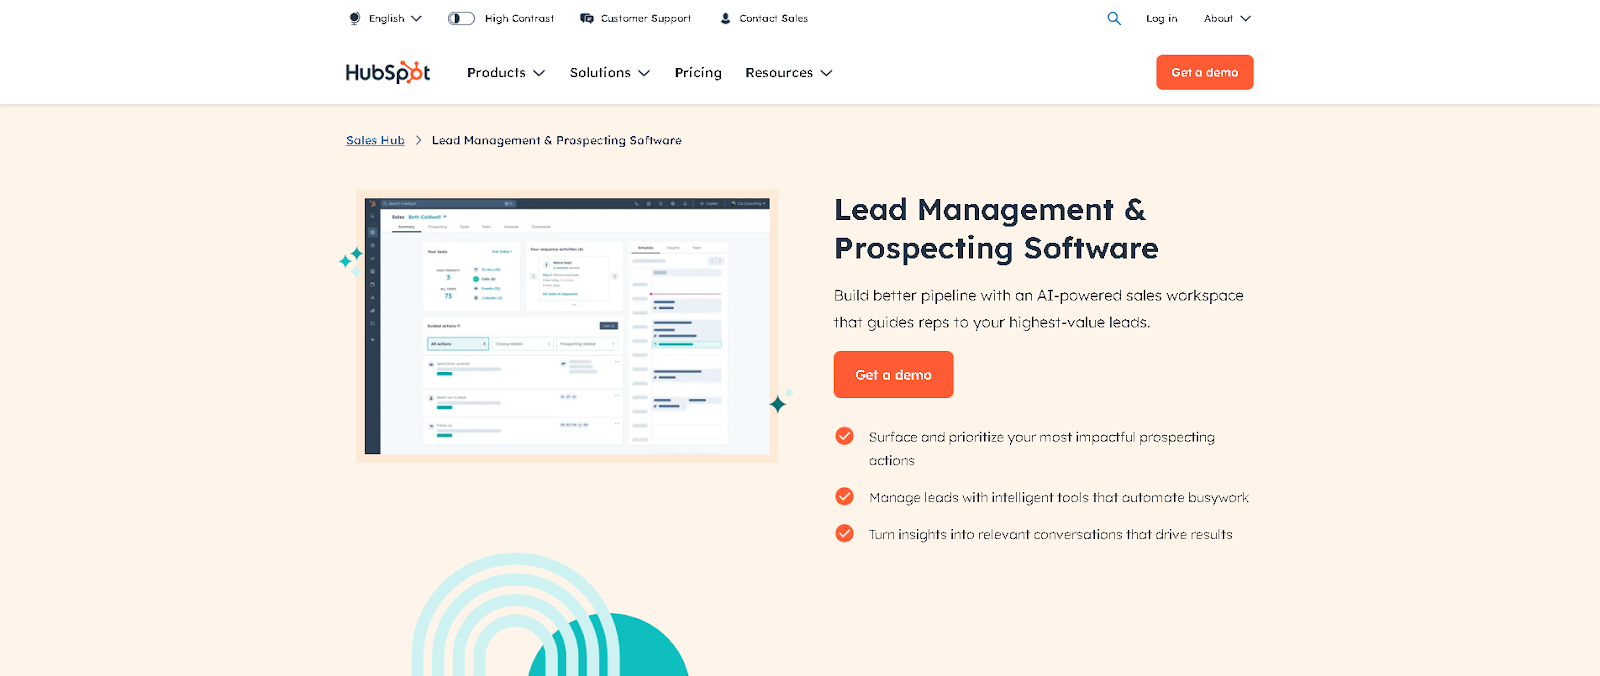
Task: Expand the Resources menu
Action: pyautogui.click(x=789, y=73)
